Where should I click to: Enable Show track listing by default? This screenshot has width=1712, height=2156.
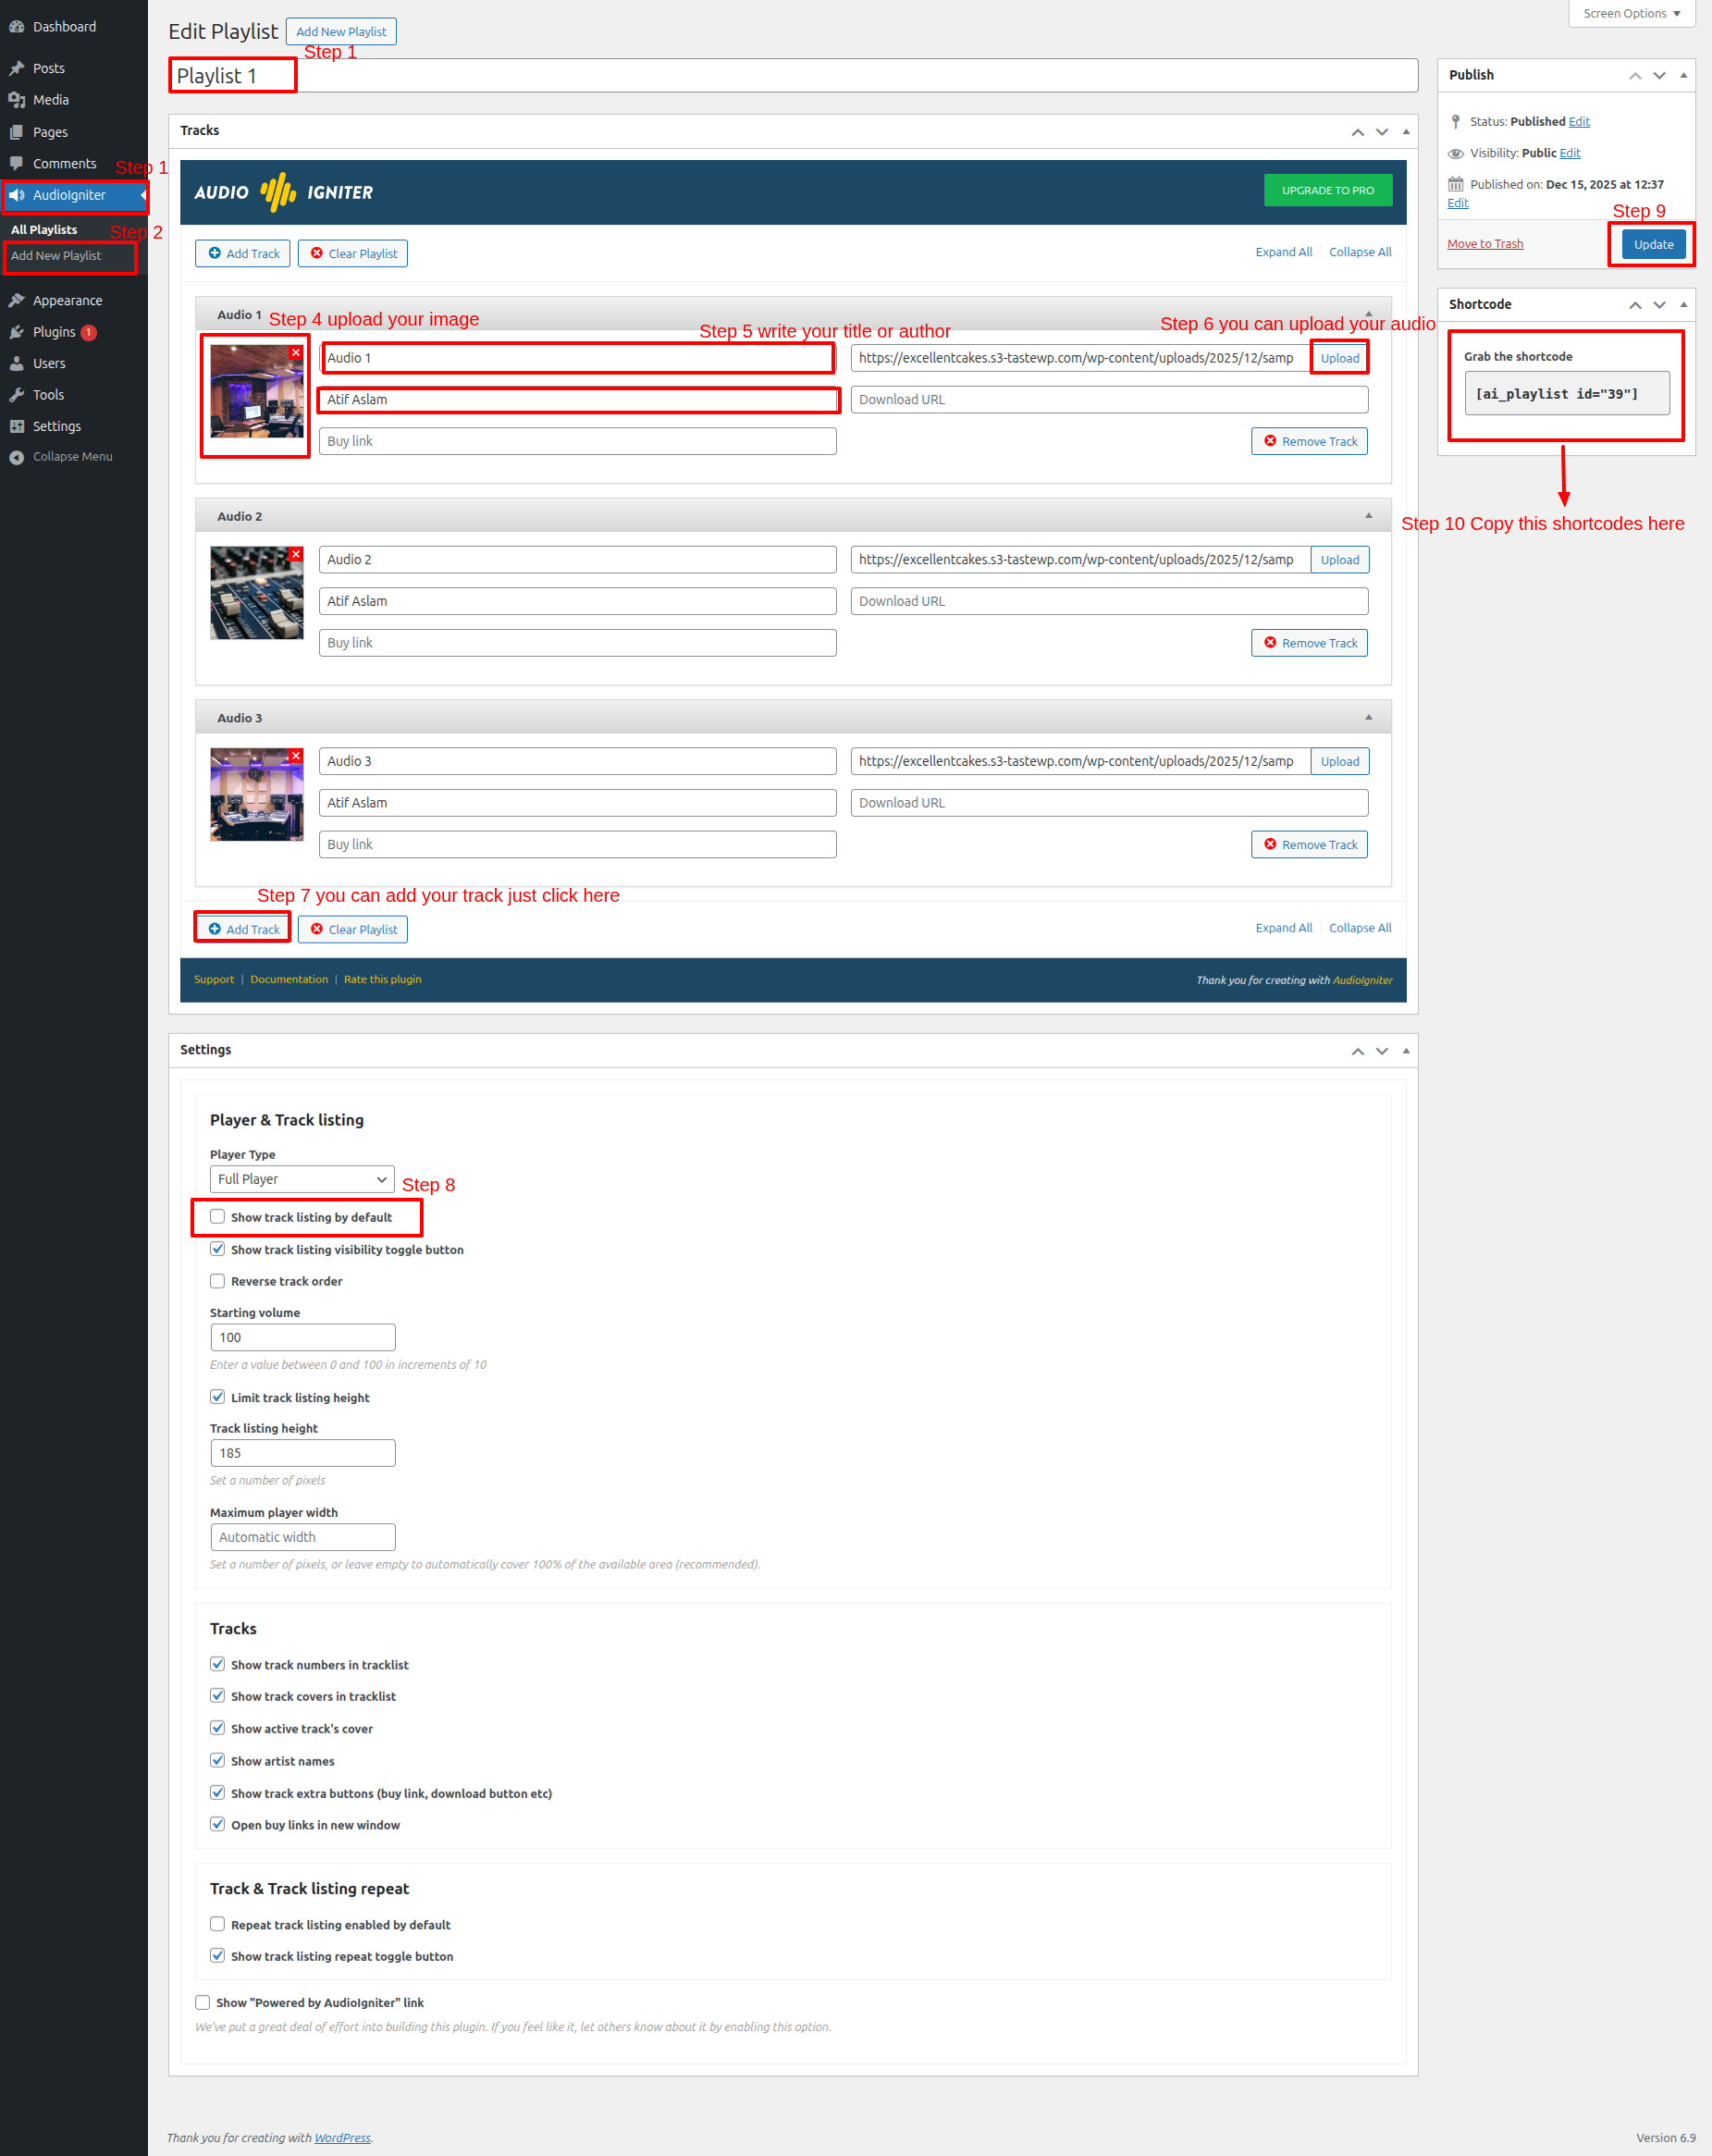(x=217, y=1217)
